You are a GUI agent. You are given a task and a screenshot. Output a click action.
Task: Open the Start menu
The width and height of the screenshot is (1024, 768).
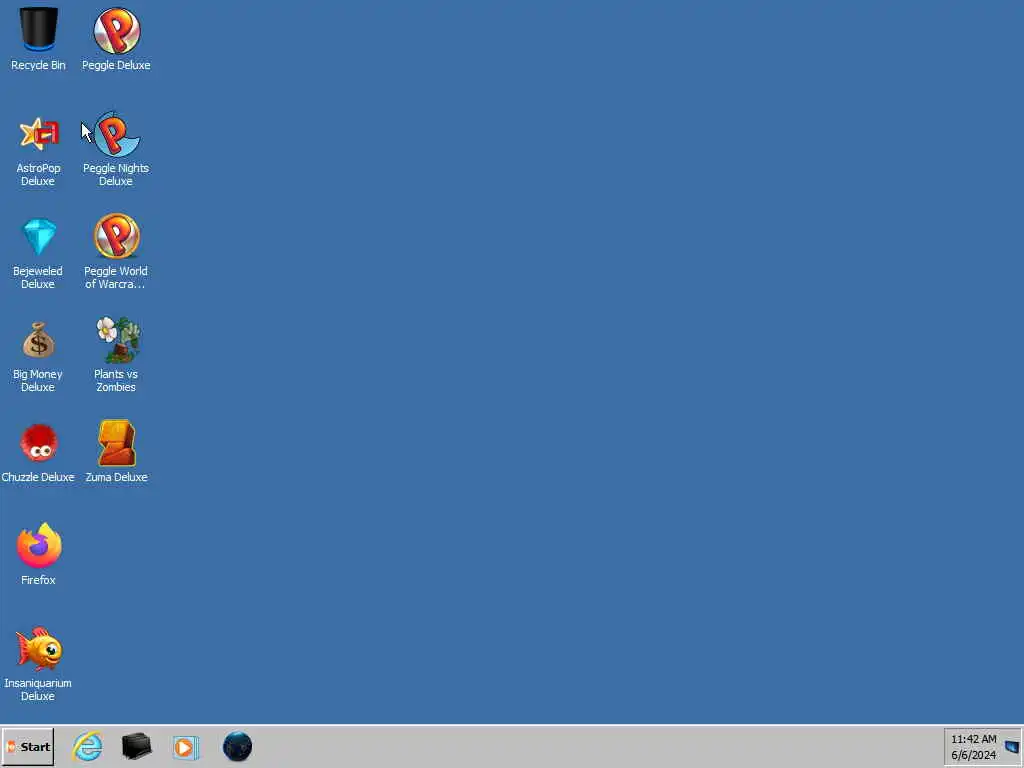pyautogui.click(x=28, y=746)
